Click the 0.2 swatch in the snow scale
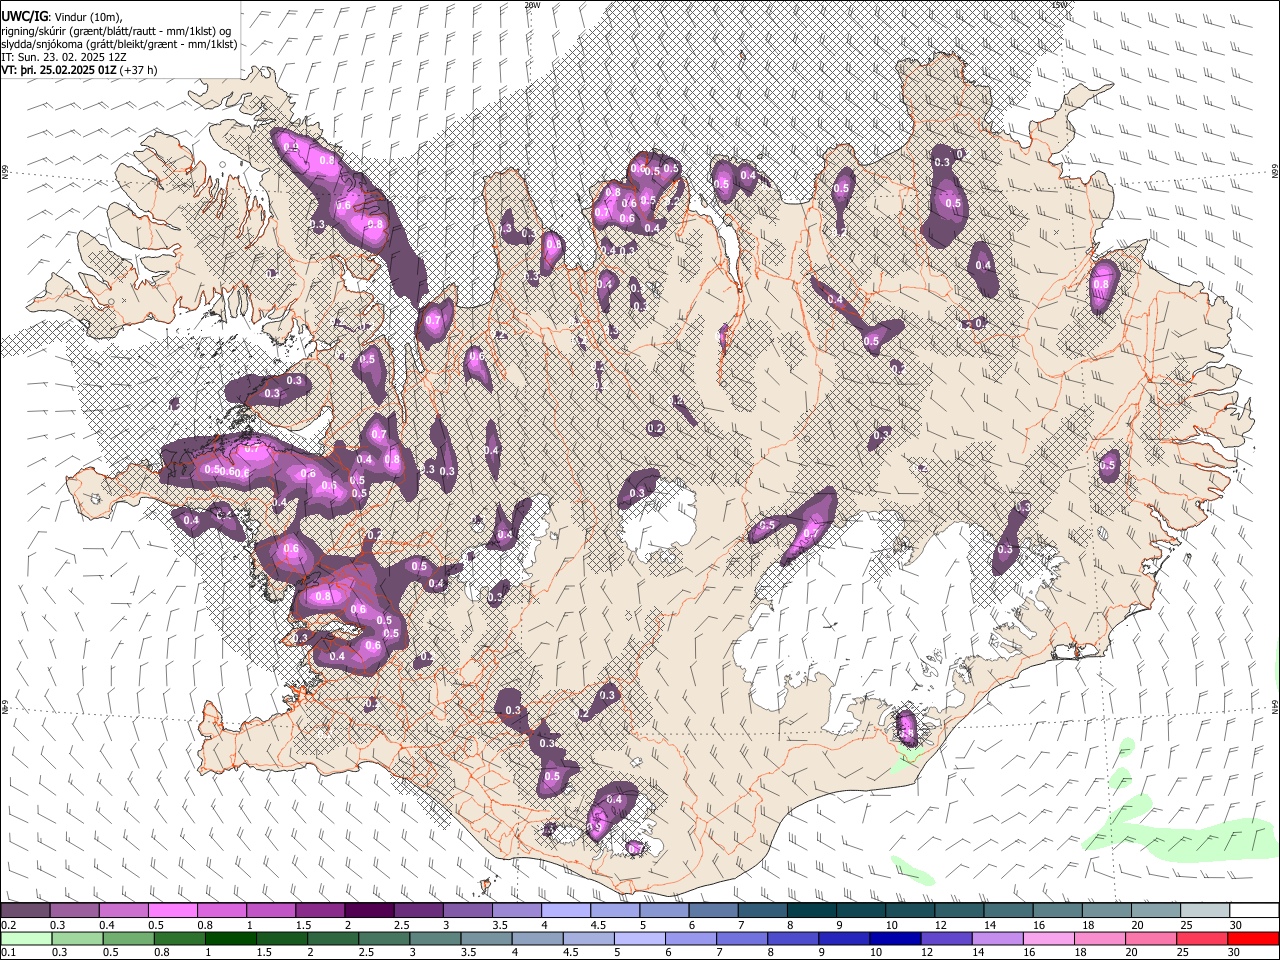The image size is (1280, 960). pos(25,911)
